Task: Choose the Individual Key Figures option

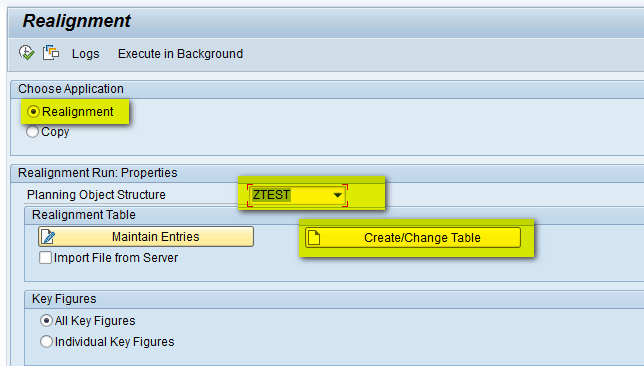Action: tap(46, 342)
